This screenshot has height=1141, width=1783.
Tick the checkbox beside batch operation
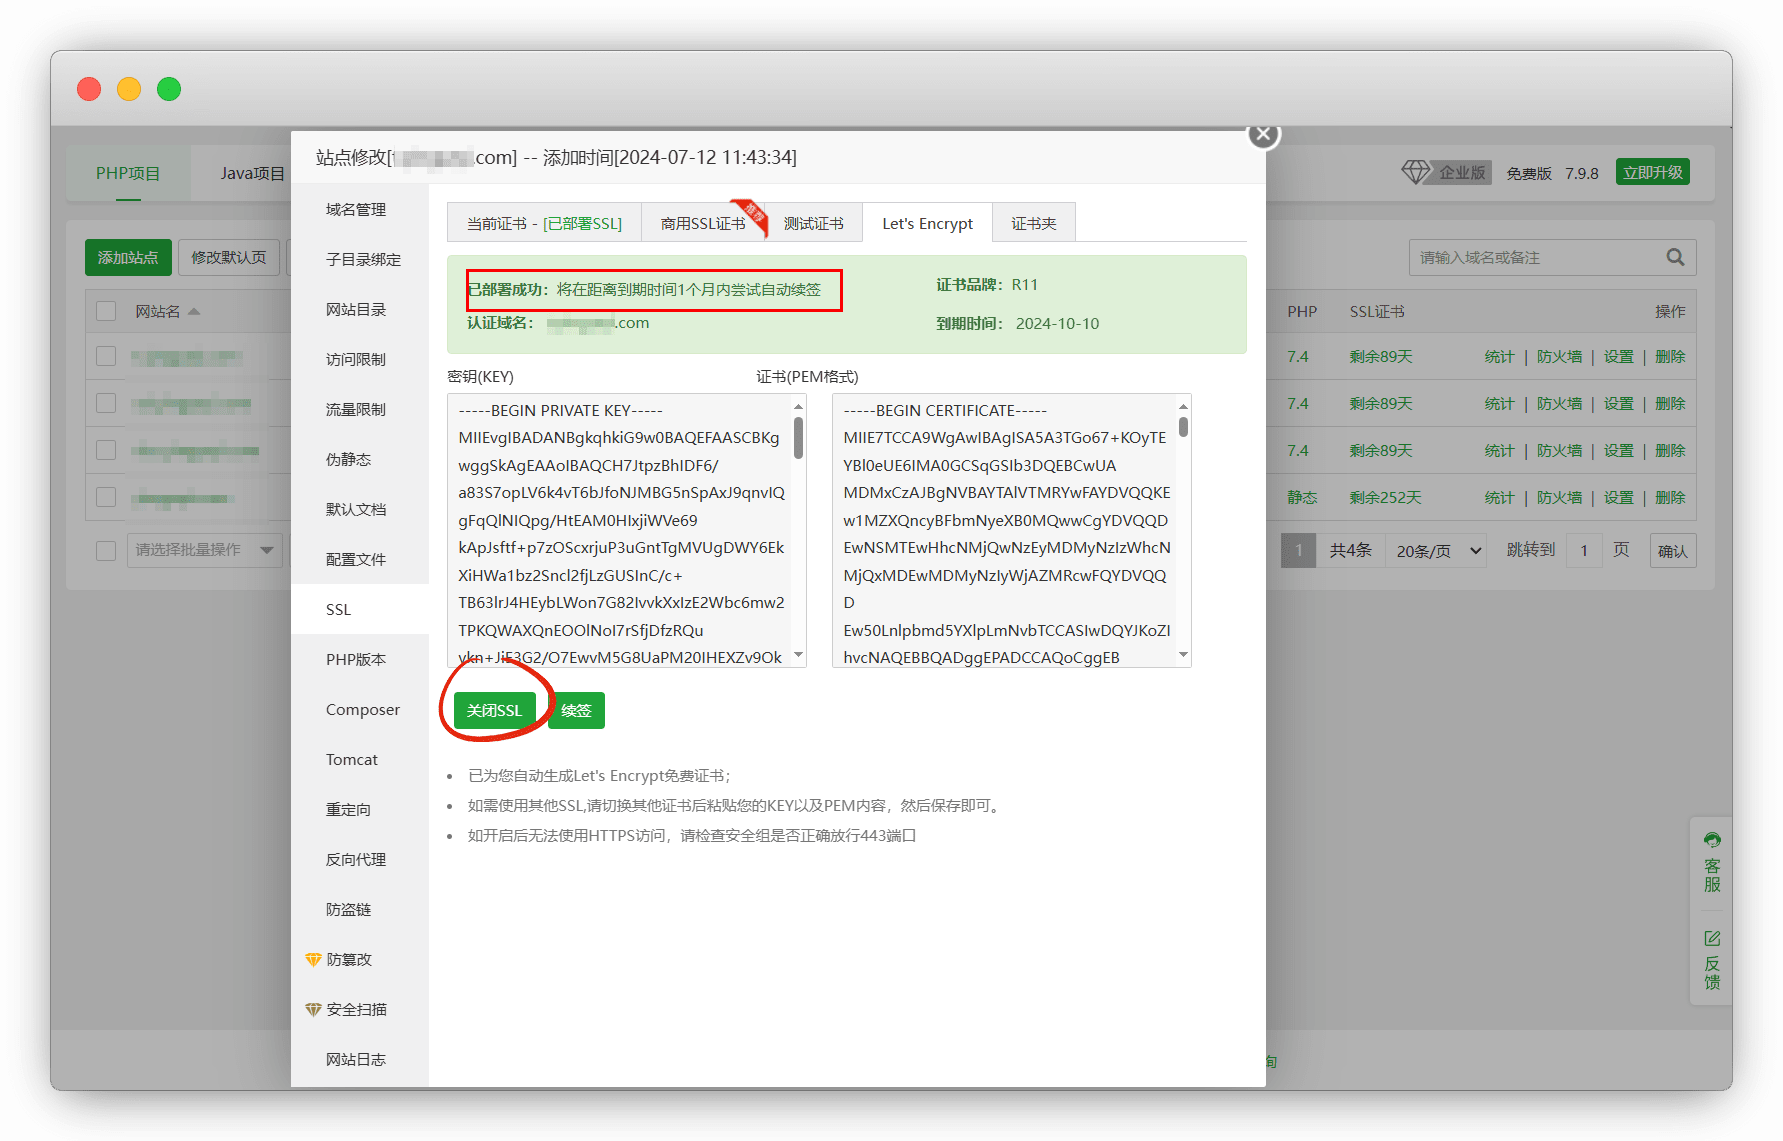[106, 550]
